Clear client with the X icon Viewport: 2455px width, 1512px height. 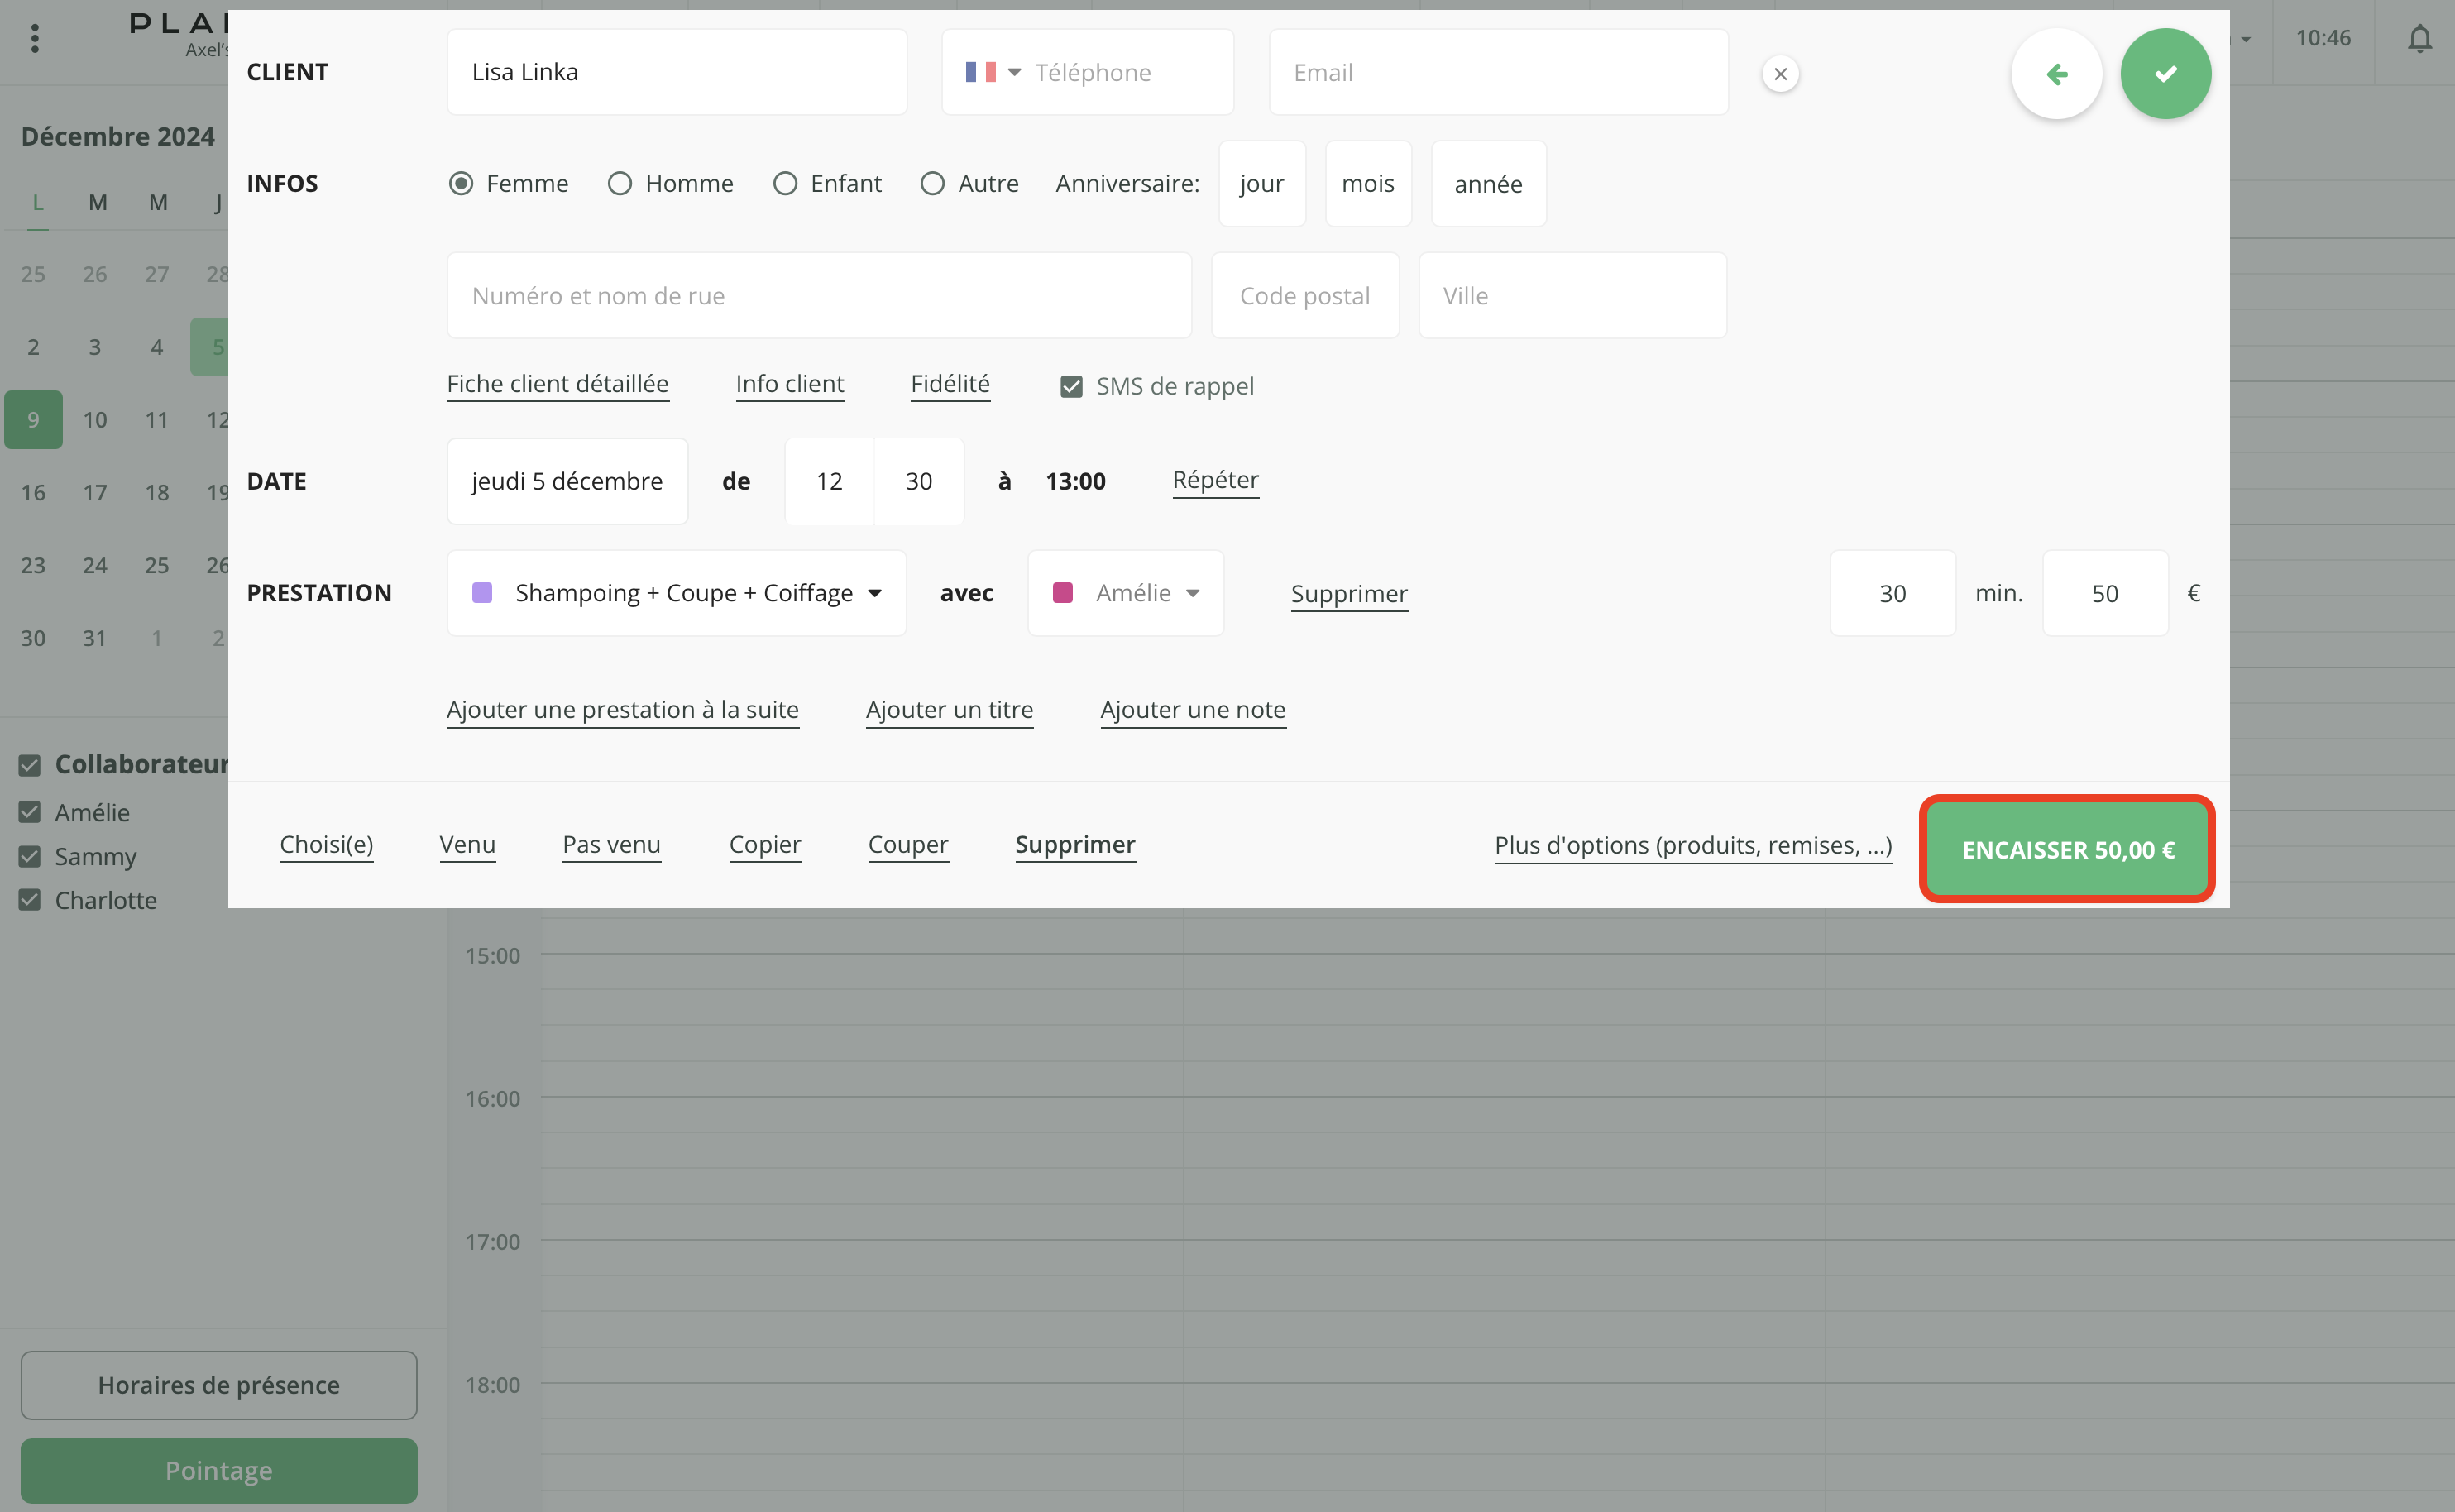click(1780, 74)
